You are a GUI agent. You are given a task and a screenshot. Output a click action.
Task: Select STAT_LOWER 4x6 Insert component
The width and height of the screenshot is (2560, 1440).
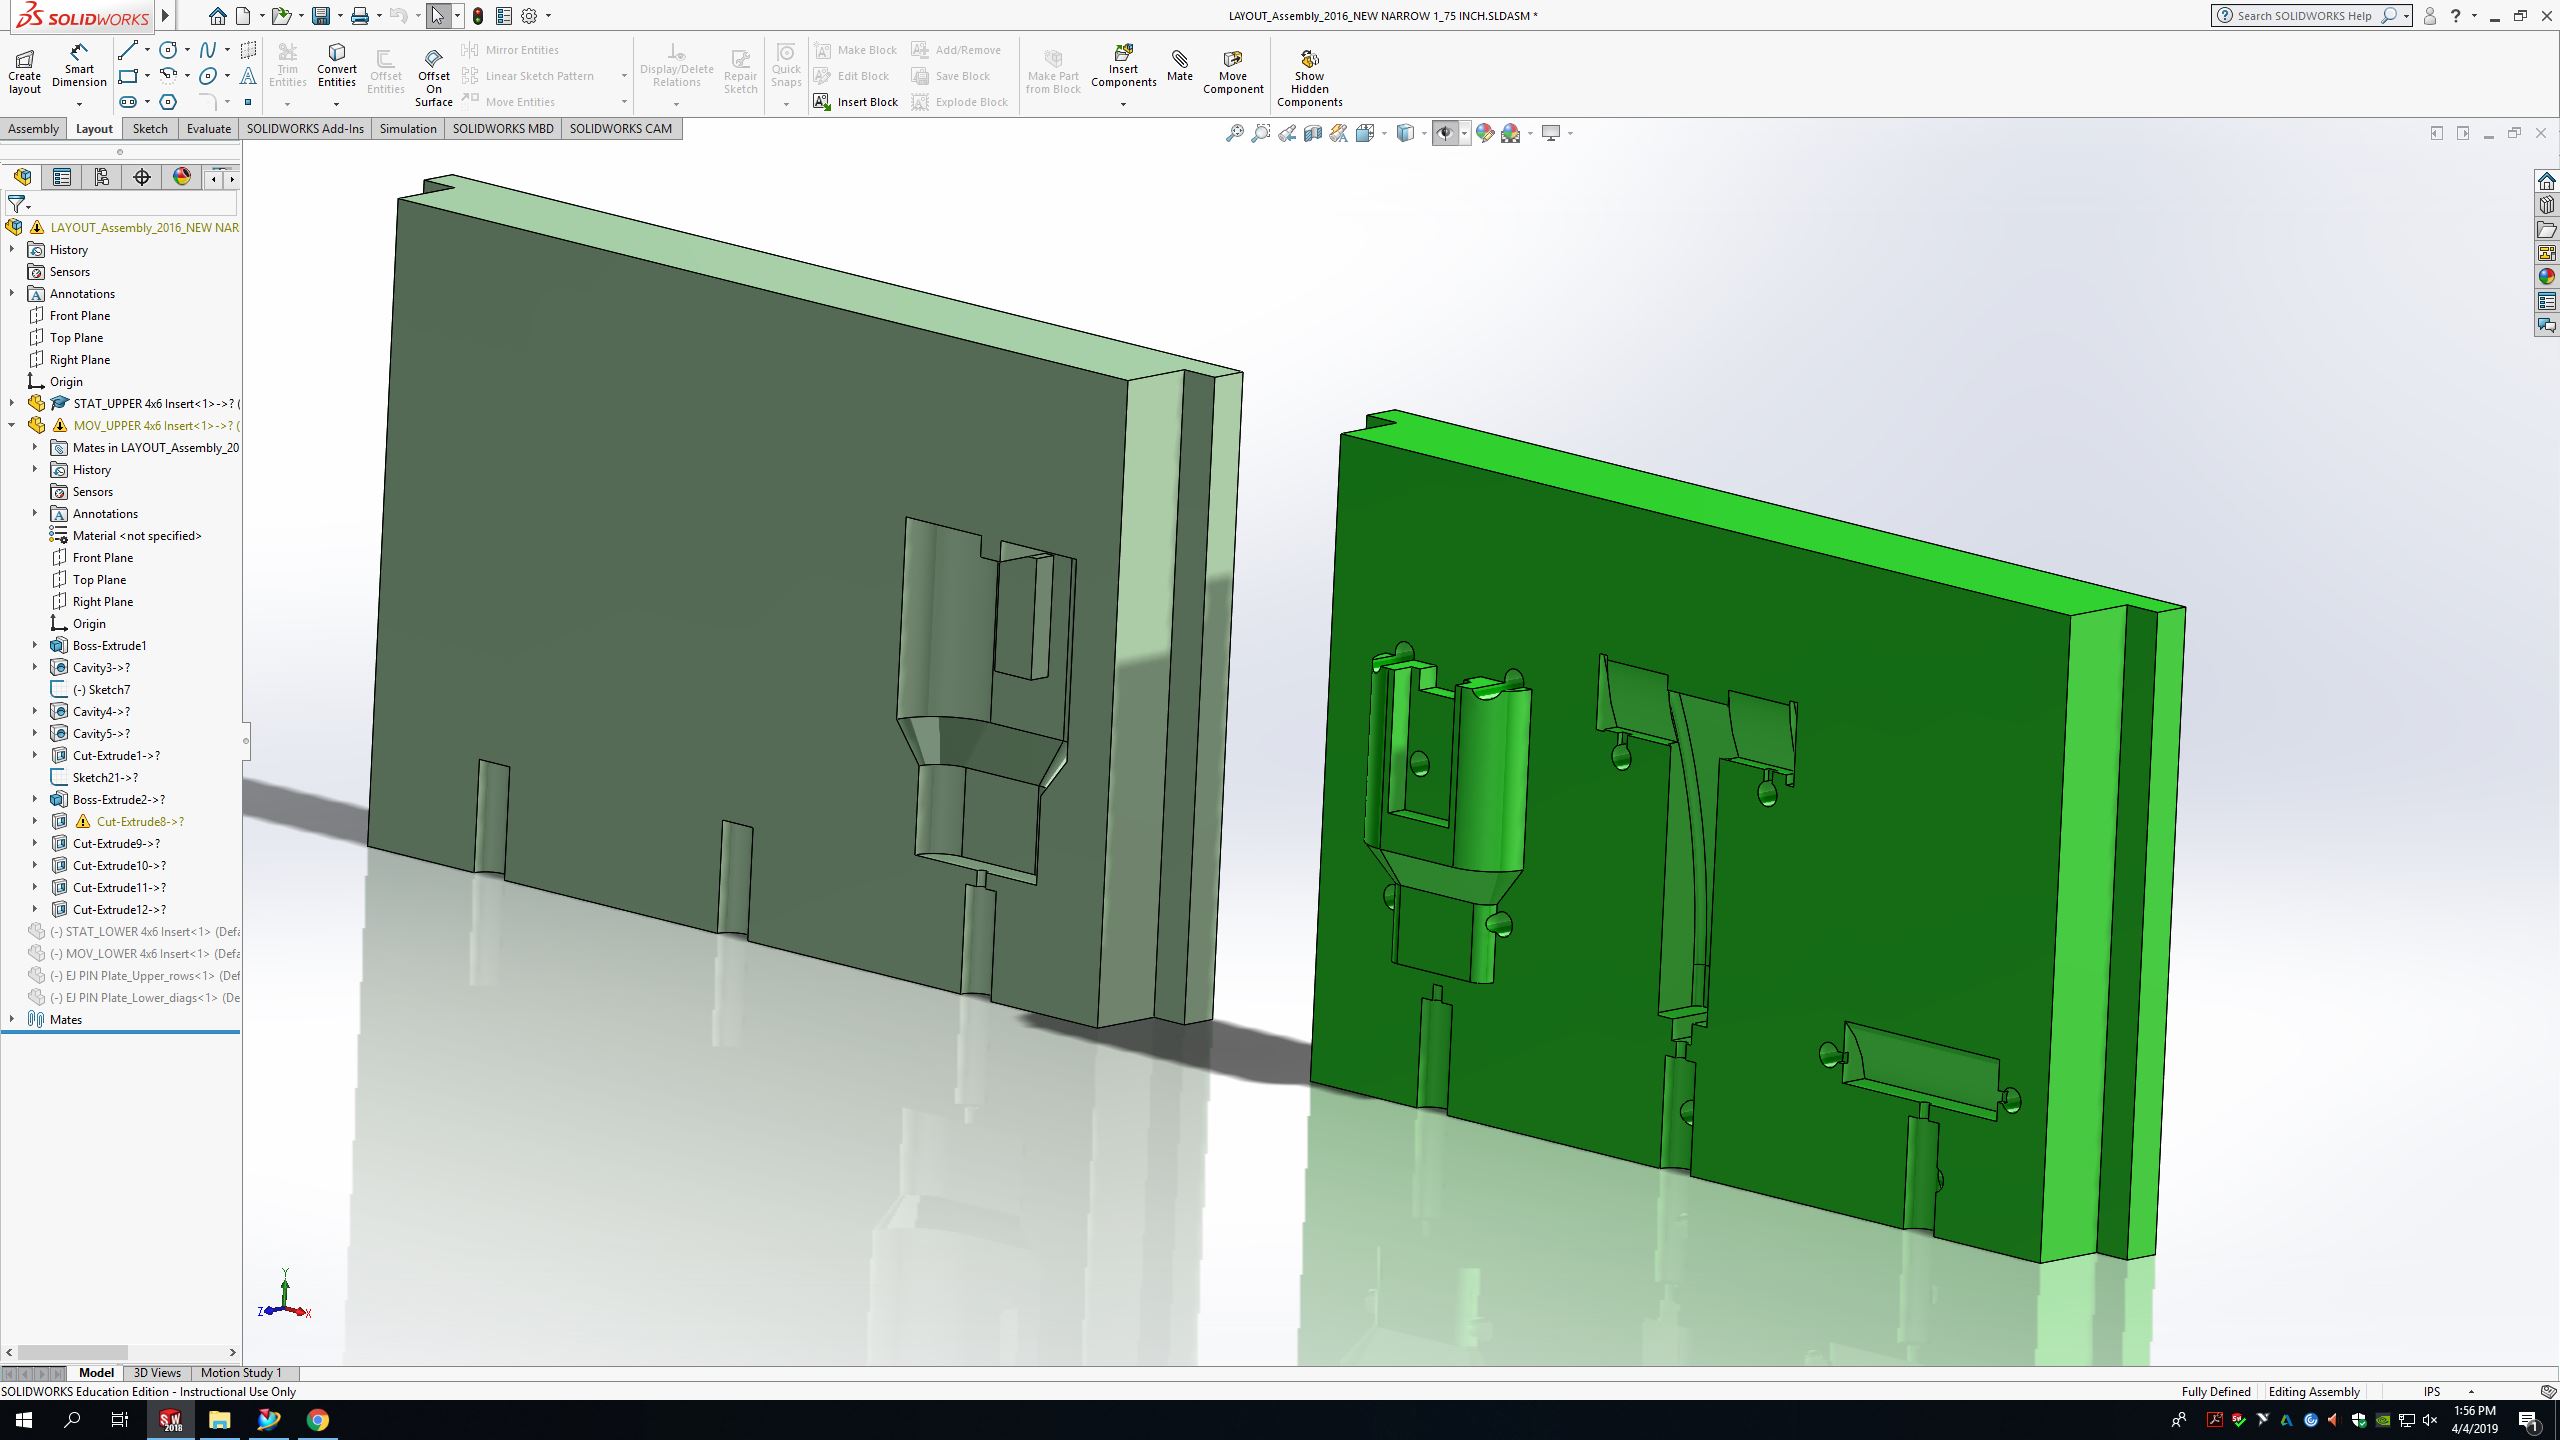click(134, 931)
